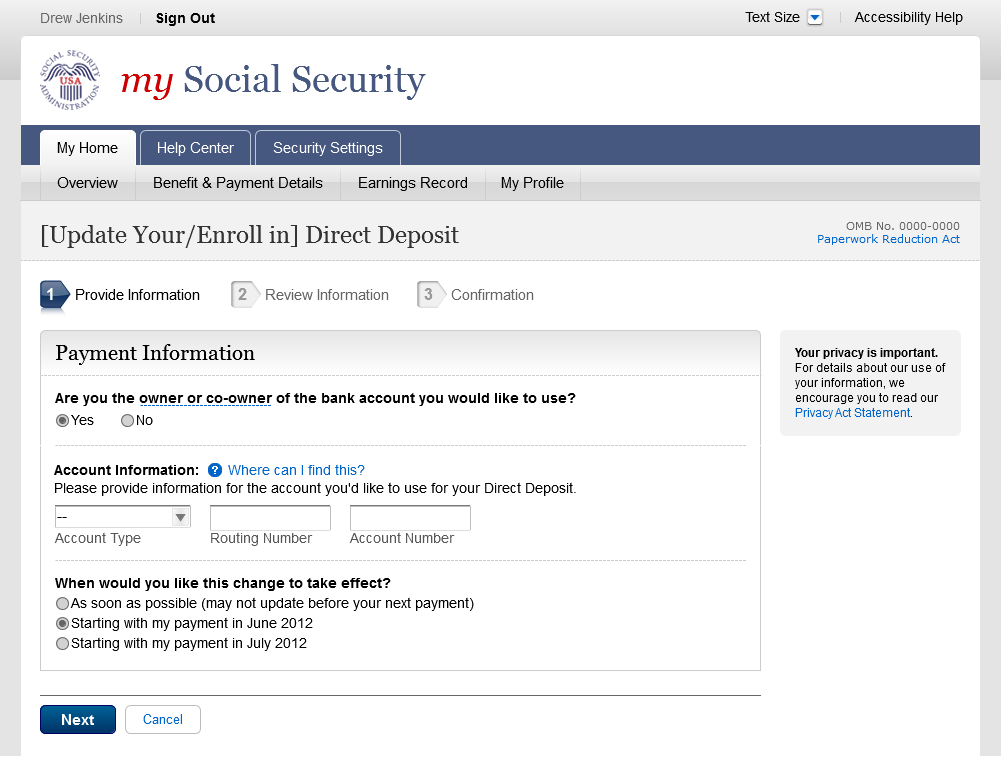Open the Security Settings tab
The height and width of the screenshot is (763, 1008).
pos(327,148)
